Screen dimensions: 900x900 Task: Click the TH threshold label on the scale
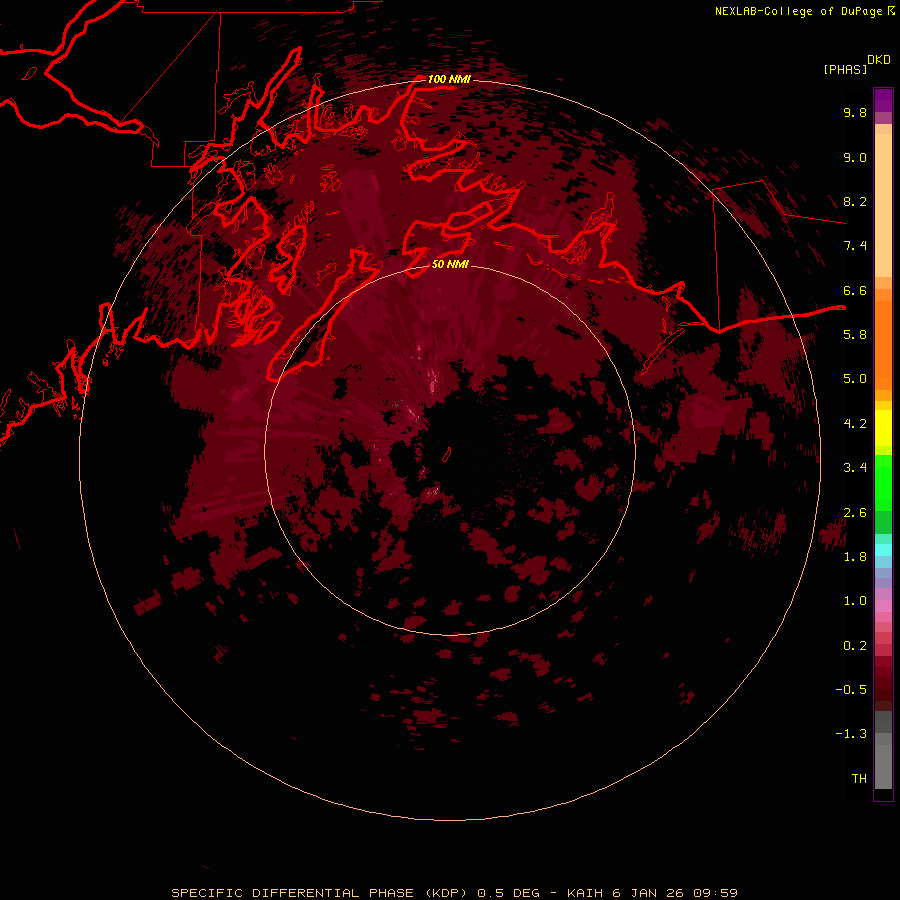tap(859, 779)
